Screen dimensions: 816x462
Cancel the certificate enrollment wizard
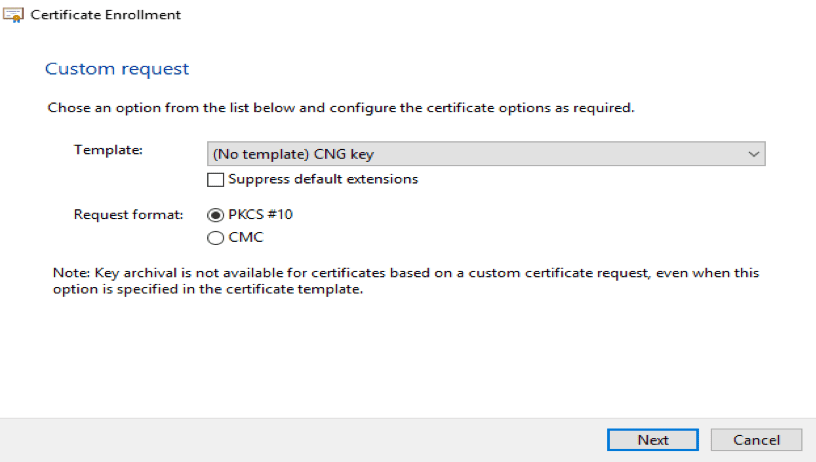(x=756, y=440)
